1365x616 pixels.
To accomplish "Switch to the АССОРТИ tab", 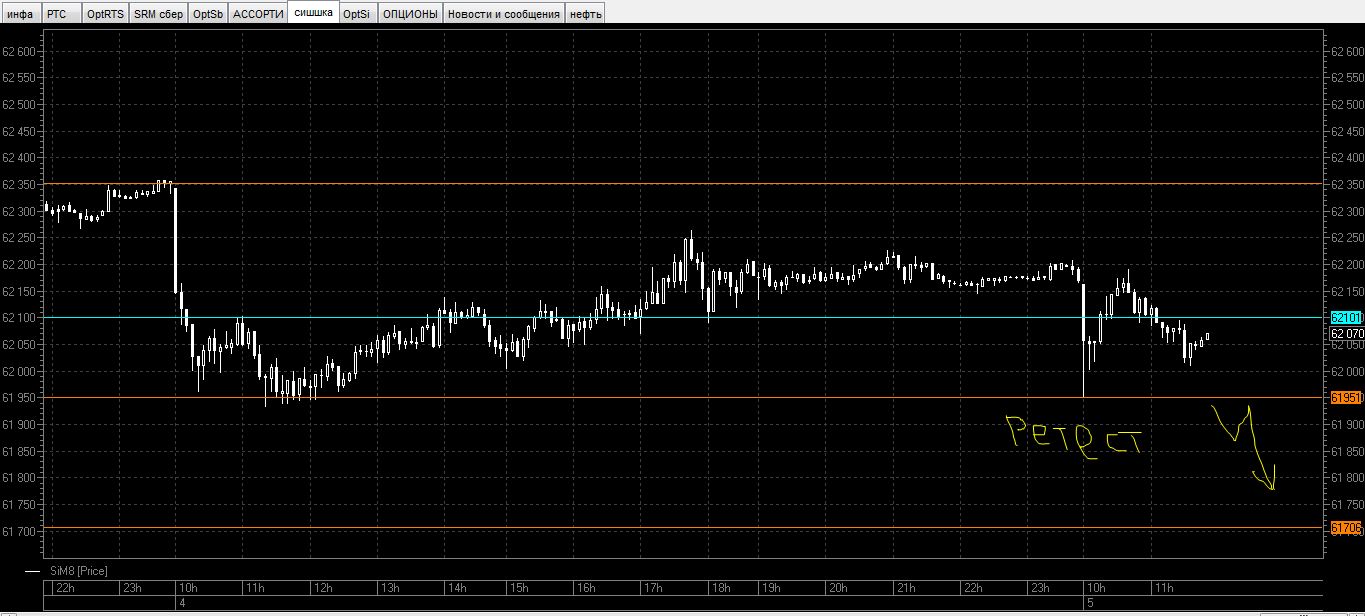I will 258,14.
